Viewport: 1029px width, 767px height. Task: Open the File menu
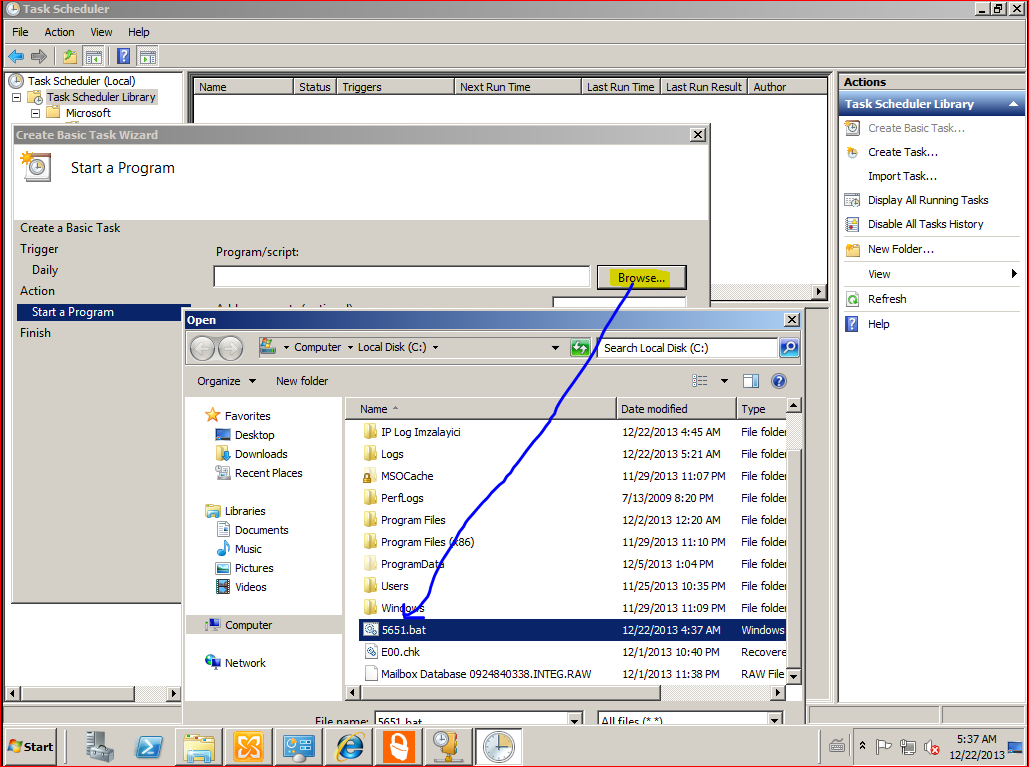coord(20,32)
